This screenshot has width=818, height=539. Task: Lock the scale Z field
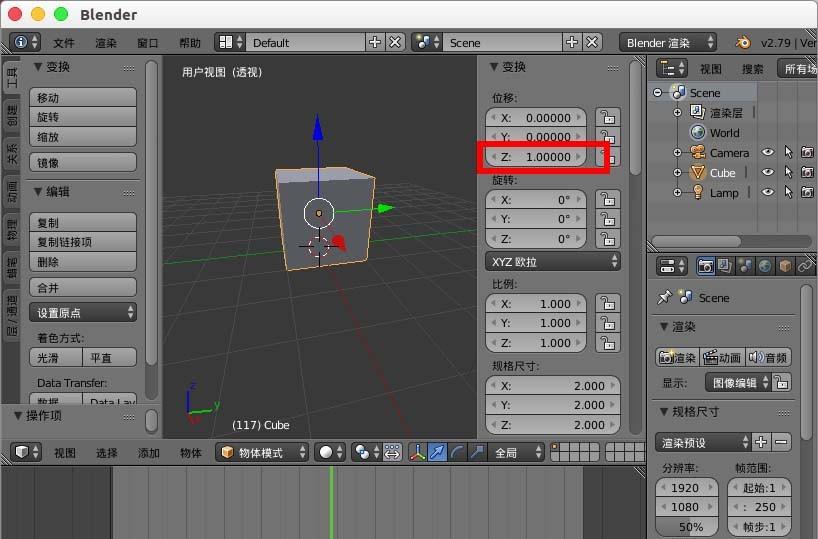point(607,343)
